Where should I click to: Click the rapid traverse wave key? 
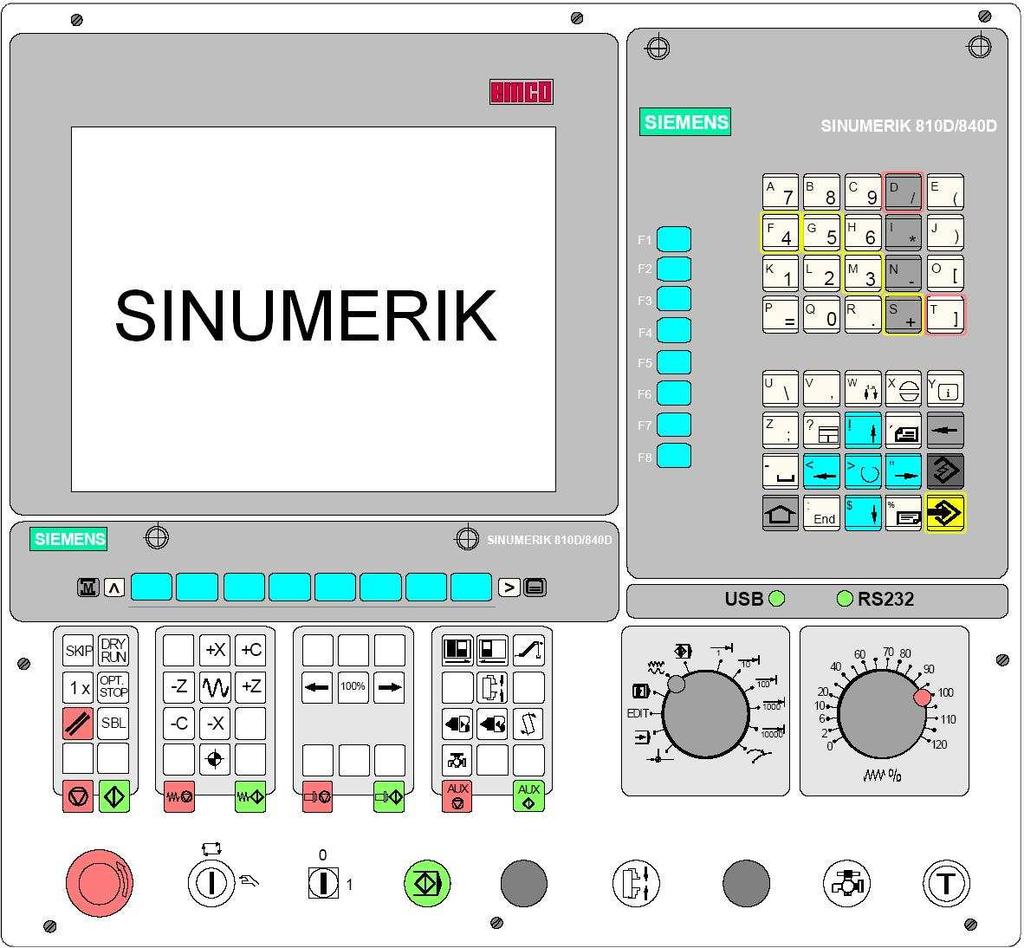tap(215, 686)
